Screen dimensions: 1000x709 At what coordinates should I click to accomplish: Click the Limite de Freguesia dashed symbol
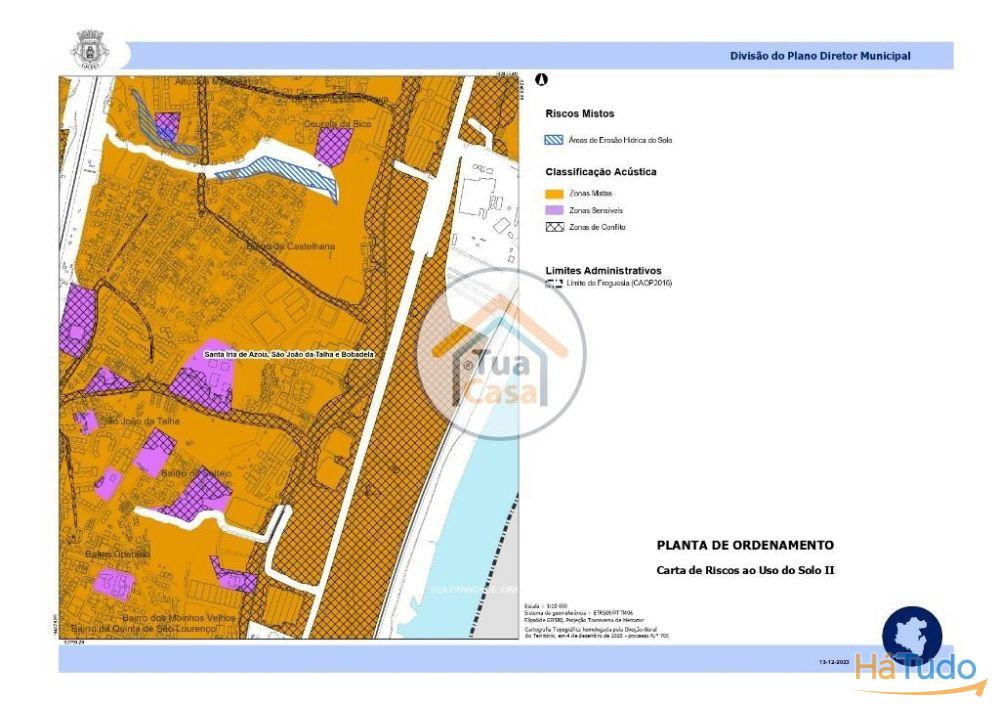pos(554,283)
